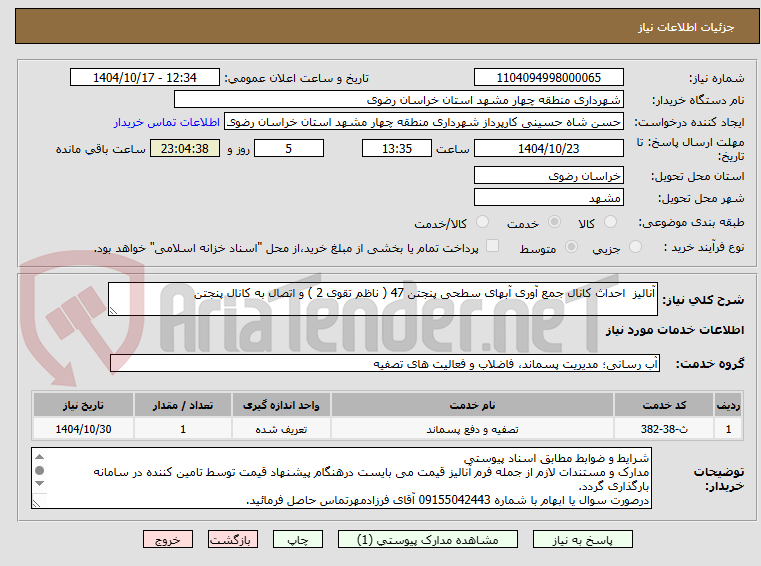The height and width of the screenshot is (566, 761).
Task: Click the announcement date field 1404/10/17 - 12:34
Action: point(145,78)
